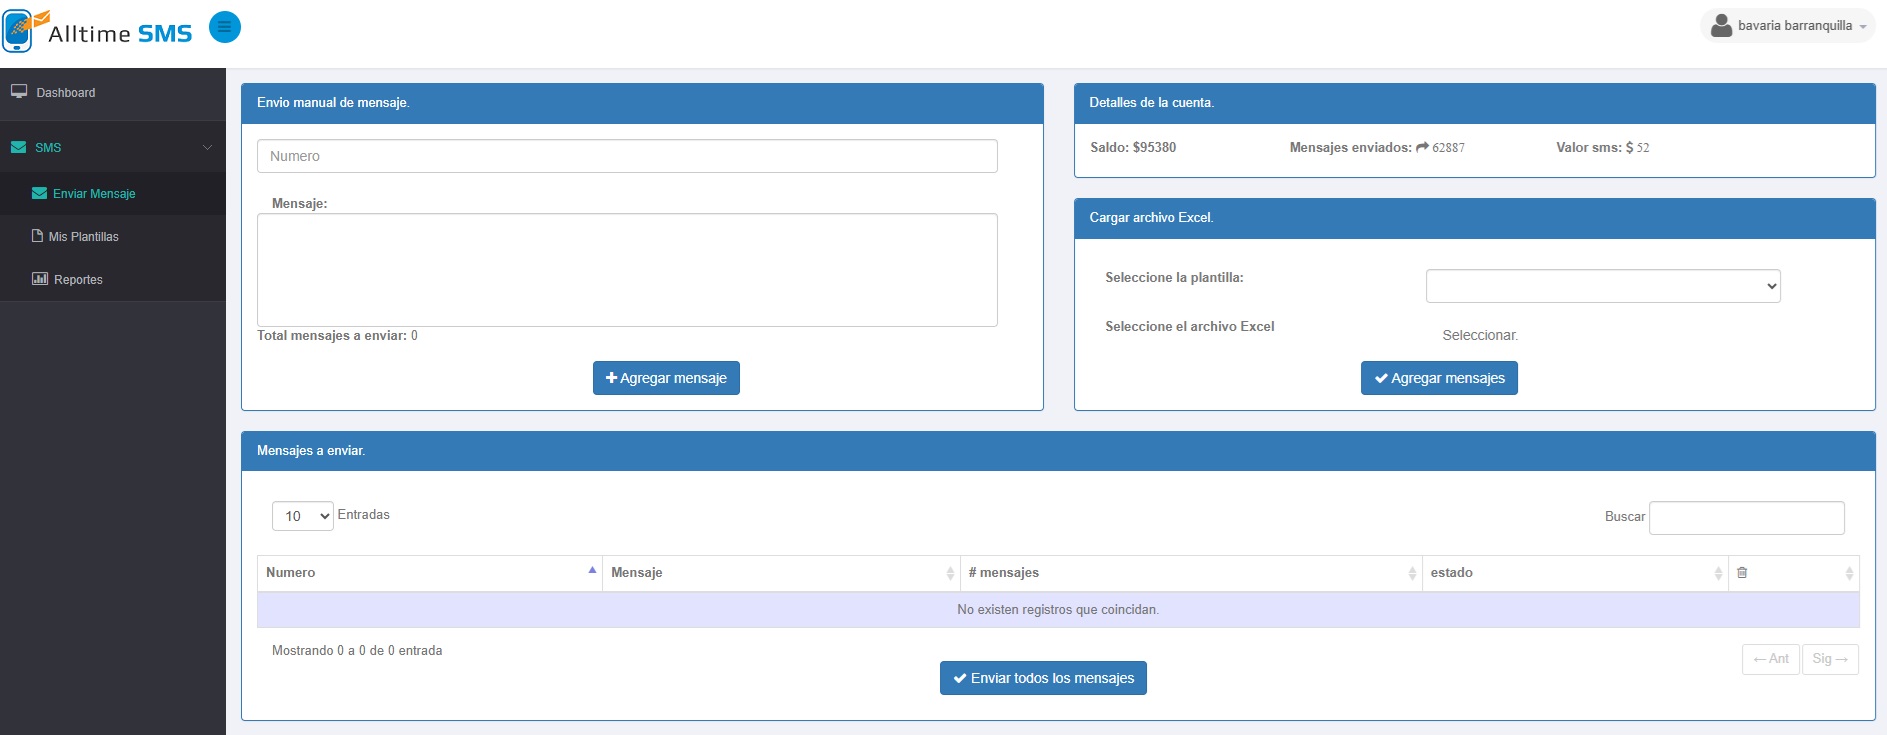This screenshot has width=1887, height=735.
Task: Click the Alltime SMS logo
Action: [97, 31]
